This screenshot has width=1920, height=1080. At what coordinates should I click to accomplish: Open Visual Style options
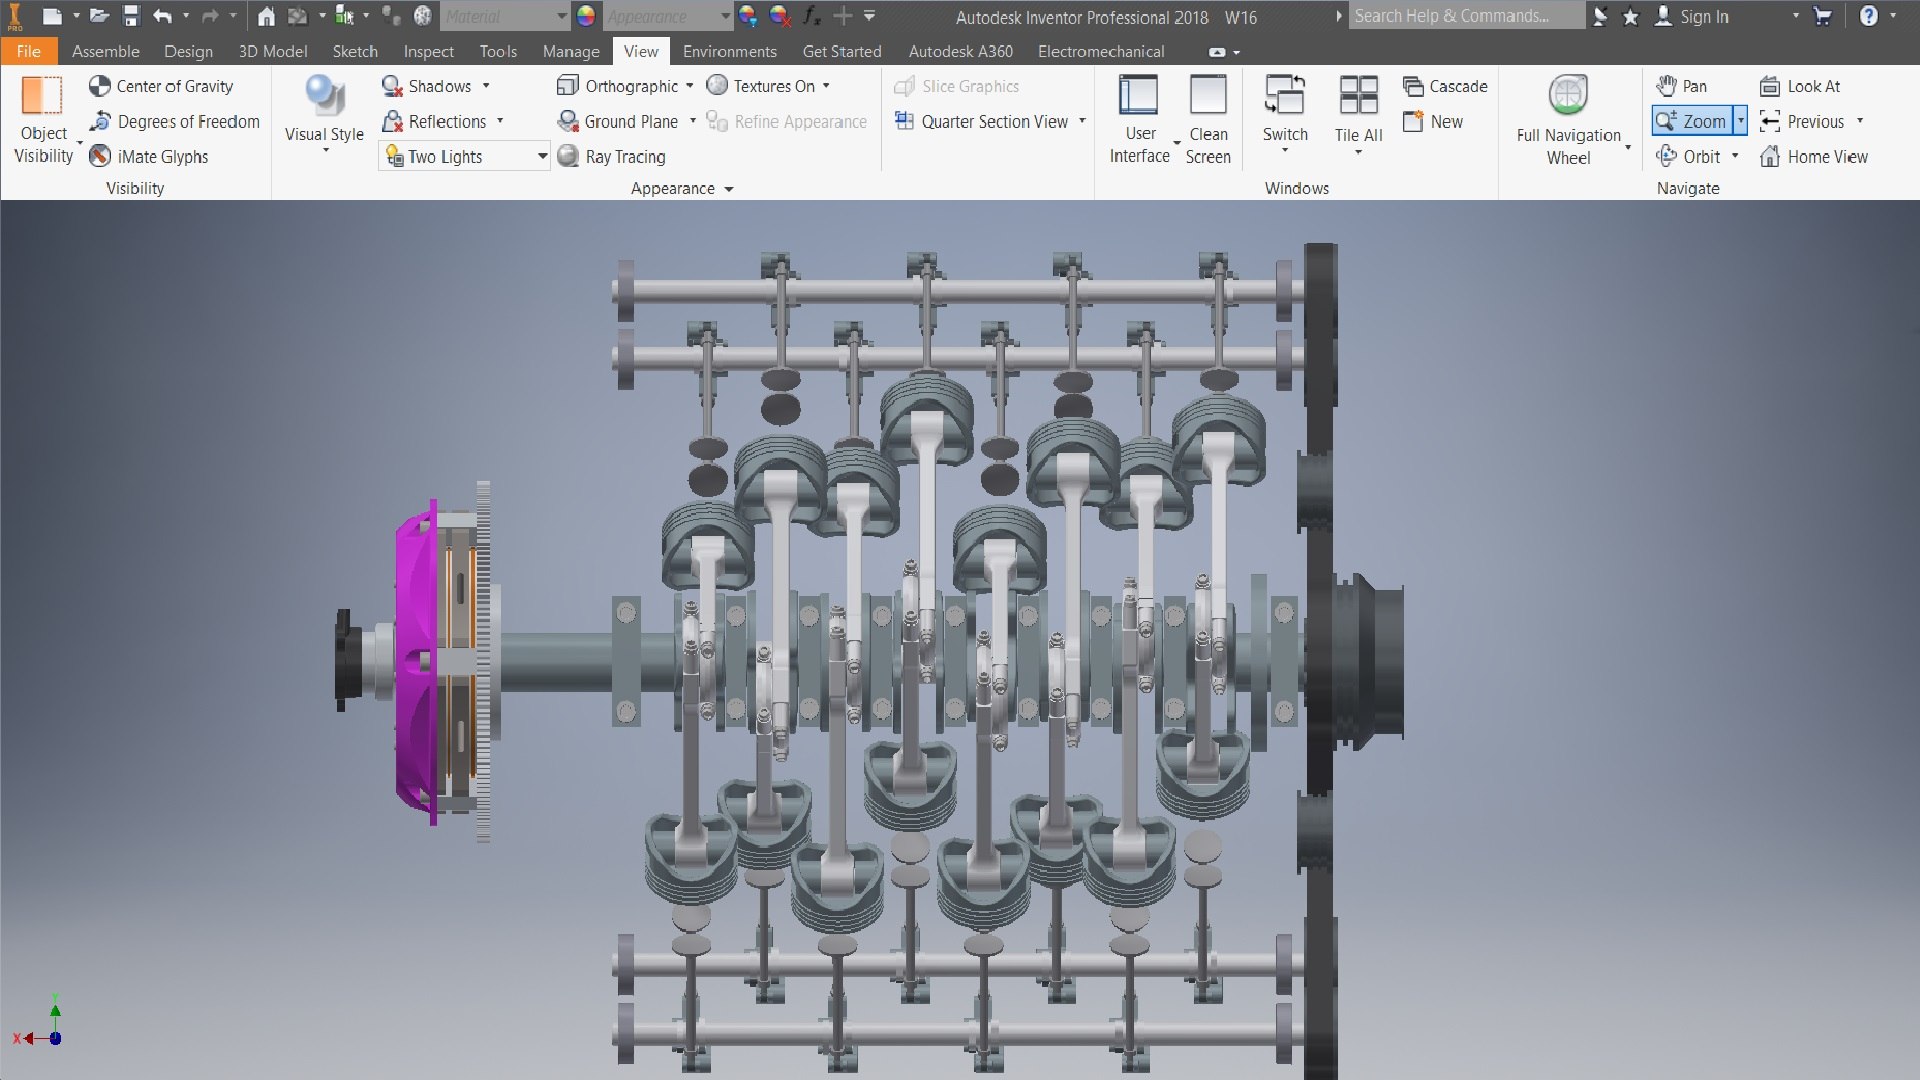[324, 113]
